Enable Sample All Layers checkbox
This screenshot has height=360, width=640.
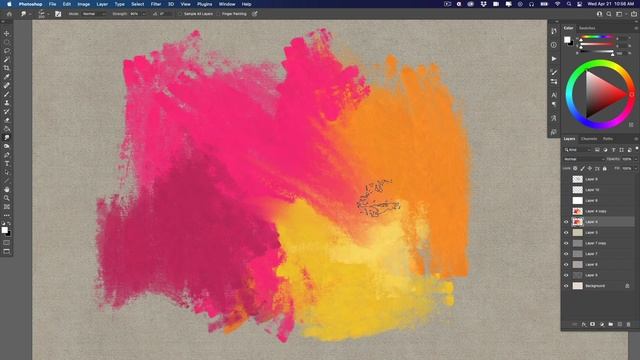[180, 14]
